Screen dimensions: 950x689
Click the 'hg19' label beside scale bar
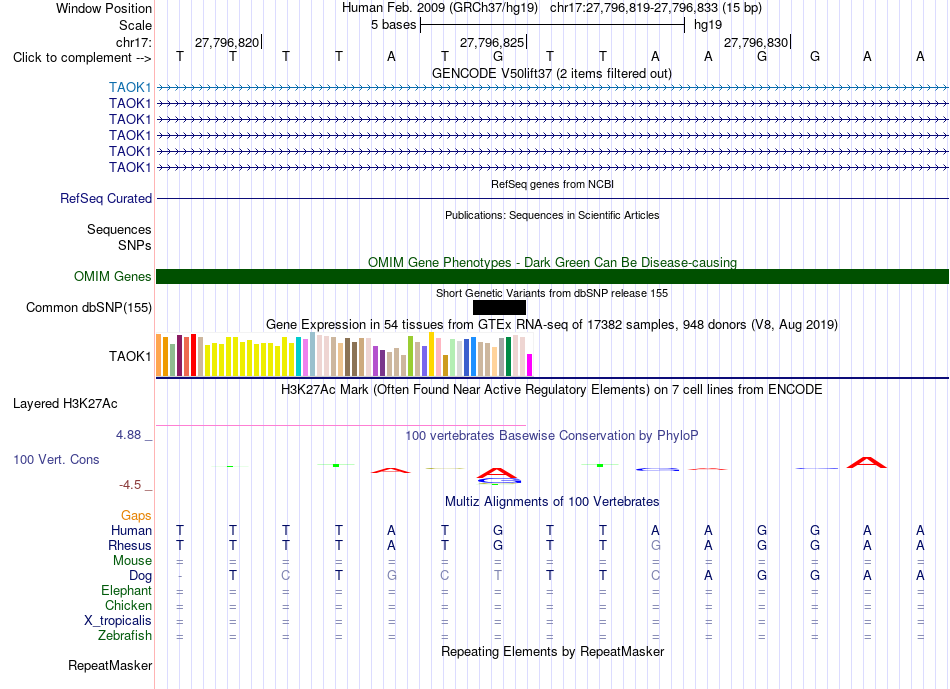[708, 25]
